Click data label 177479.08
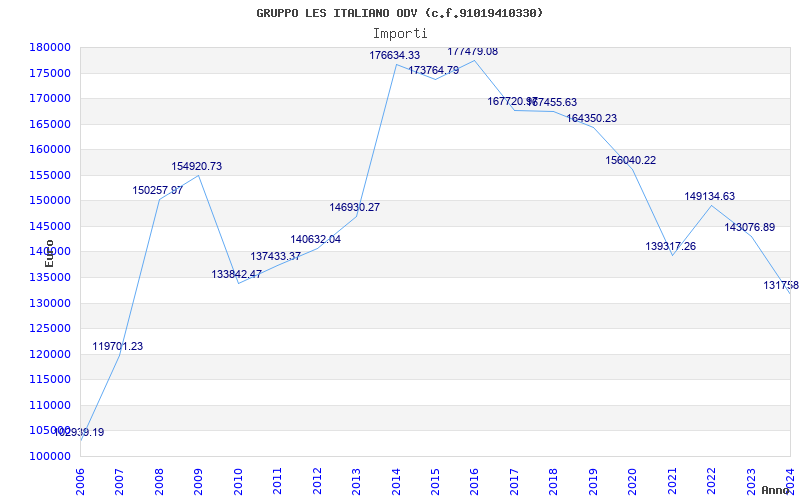800x500 pixels. point(472,52)
